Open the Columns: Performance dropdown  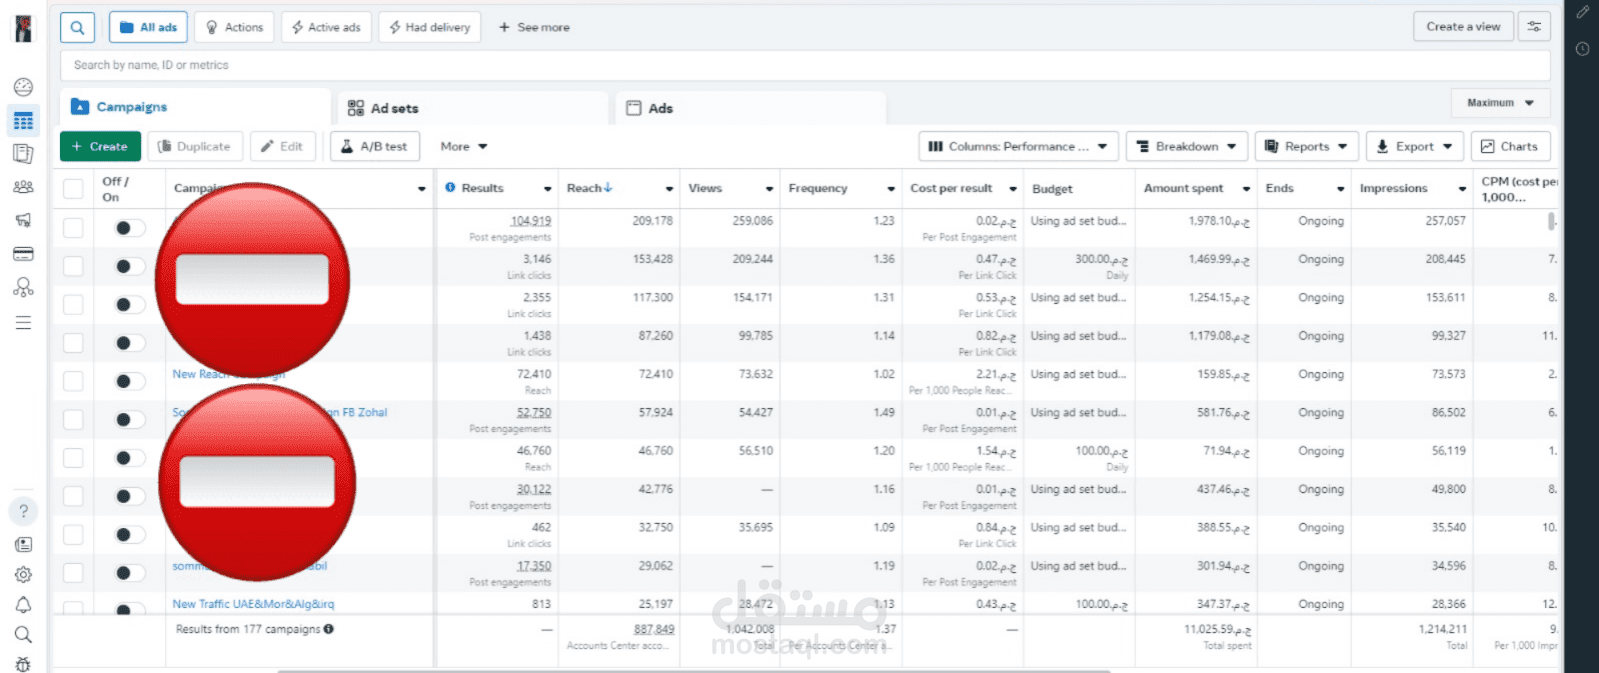click(x=1017, y=146)
